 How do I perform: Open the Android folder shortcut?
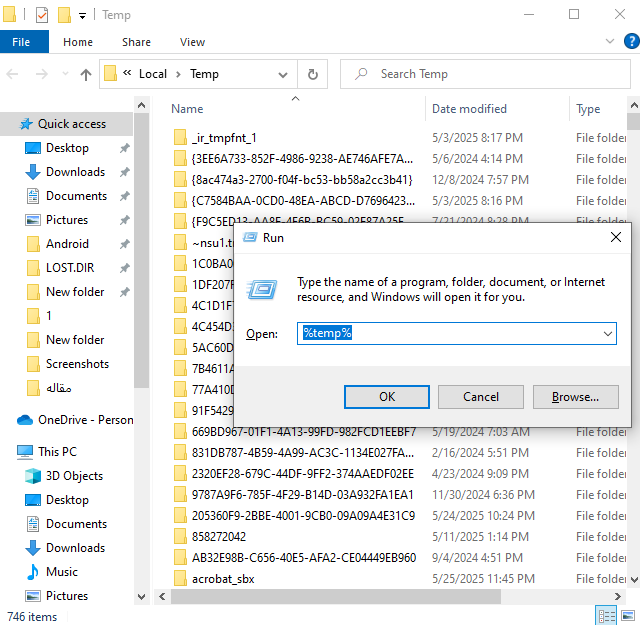[x=67, y=244]
